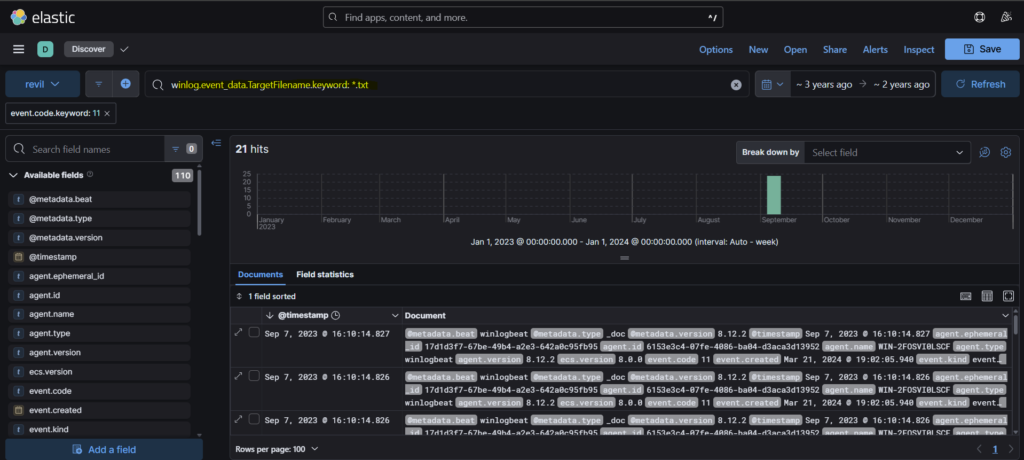
Task: Open the hamburger navigation menu
Action: point(18,49)
